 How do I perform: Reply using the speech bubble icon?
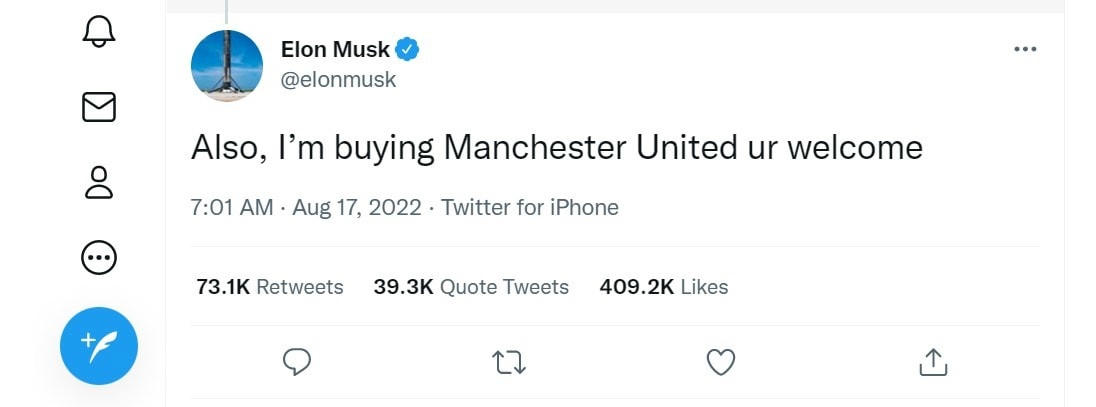coord(297,362)
